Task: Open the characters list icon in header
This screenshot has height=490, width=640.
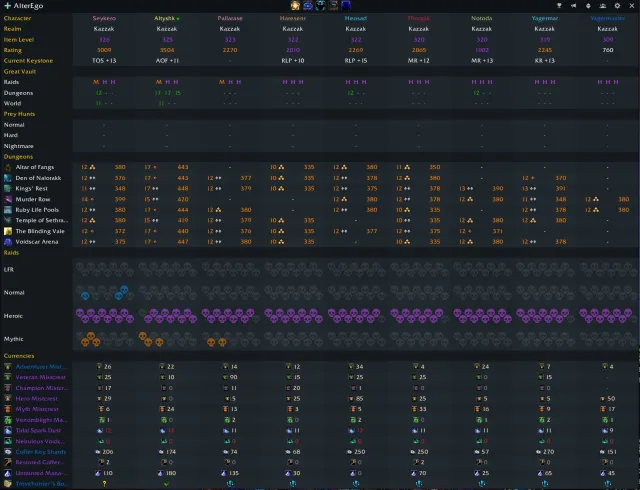Action: point(602,6)
